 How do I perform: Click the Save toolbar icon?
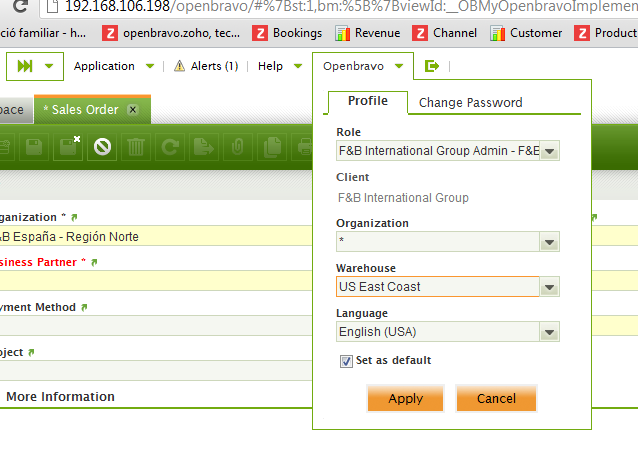coord(34,146)
